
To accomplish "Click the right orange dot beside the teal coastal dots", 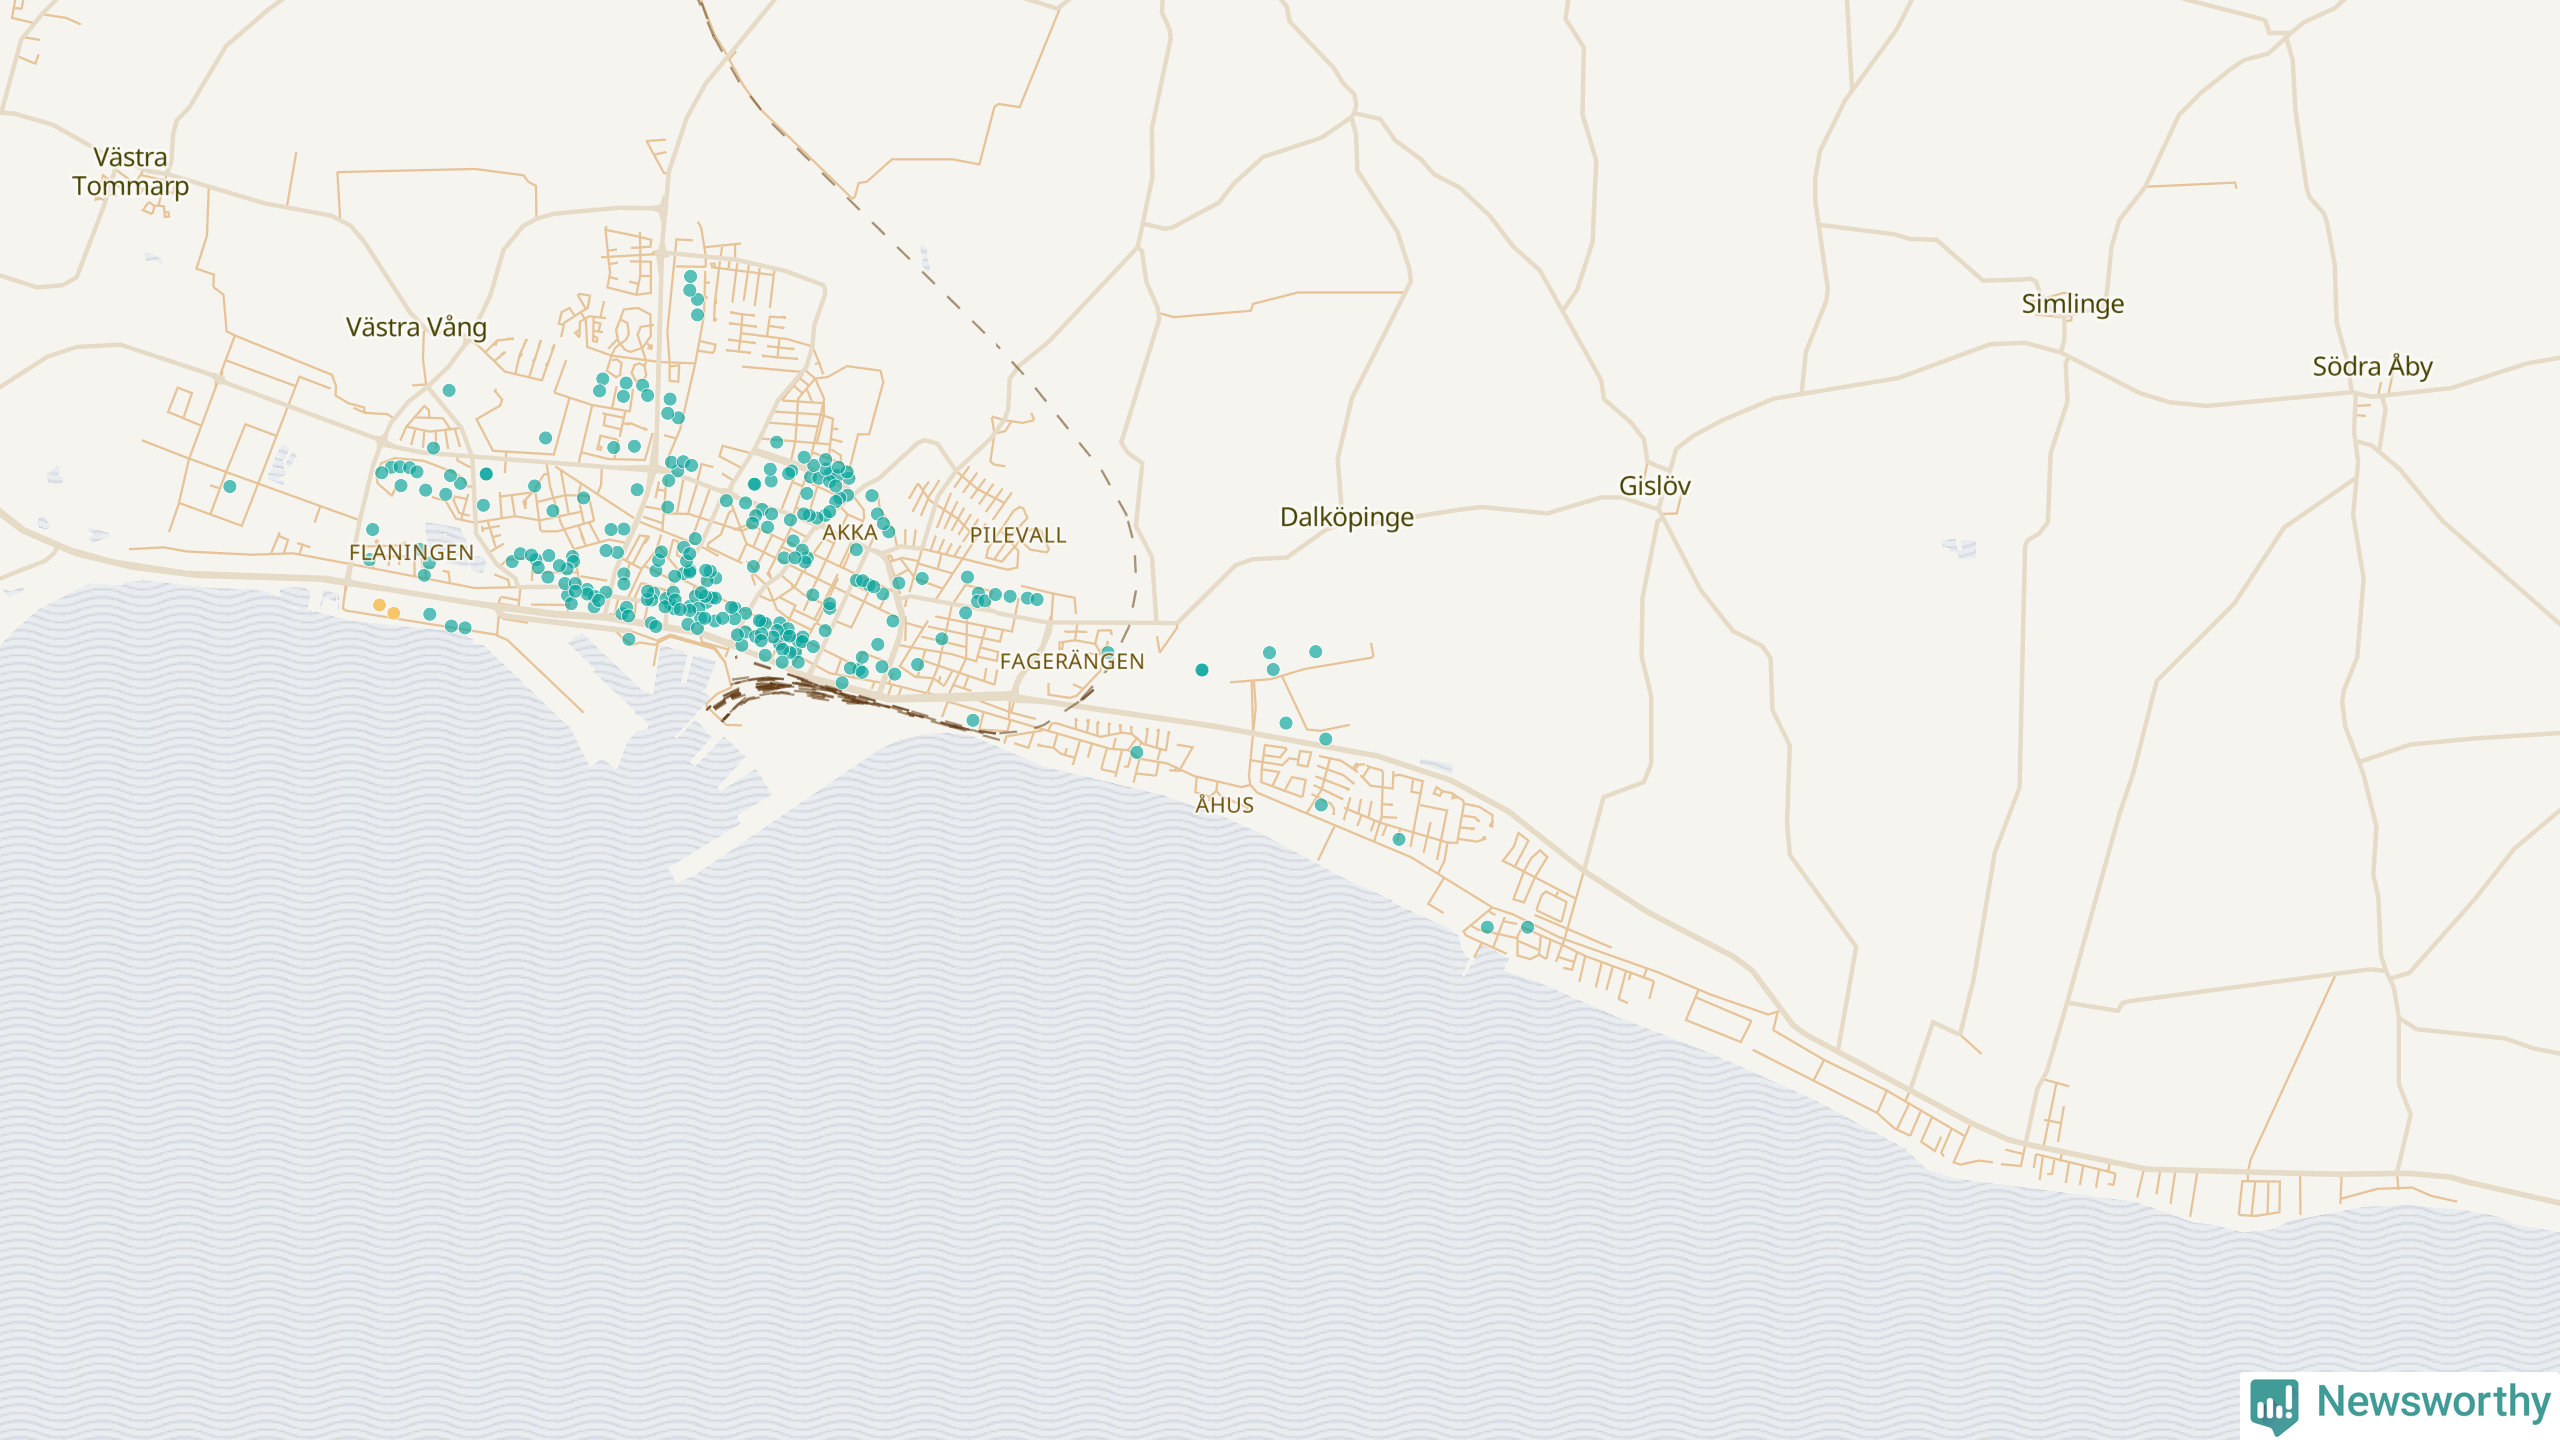I will pyautogui.click(x=394, y=613).
